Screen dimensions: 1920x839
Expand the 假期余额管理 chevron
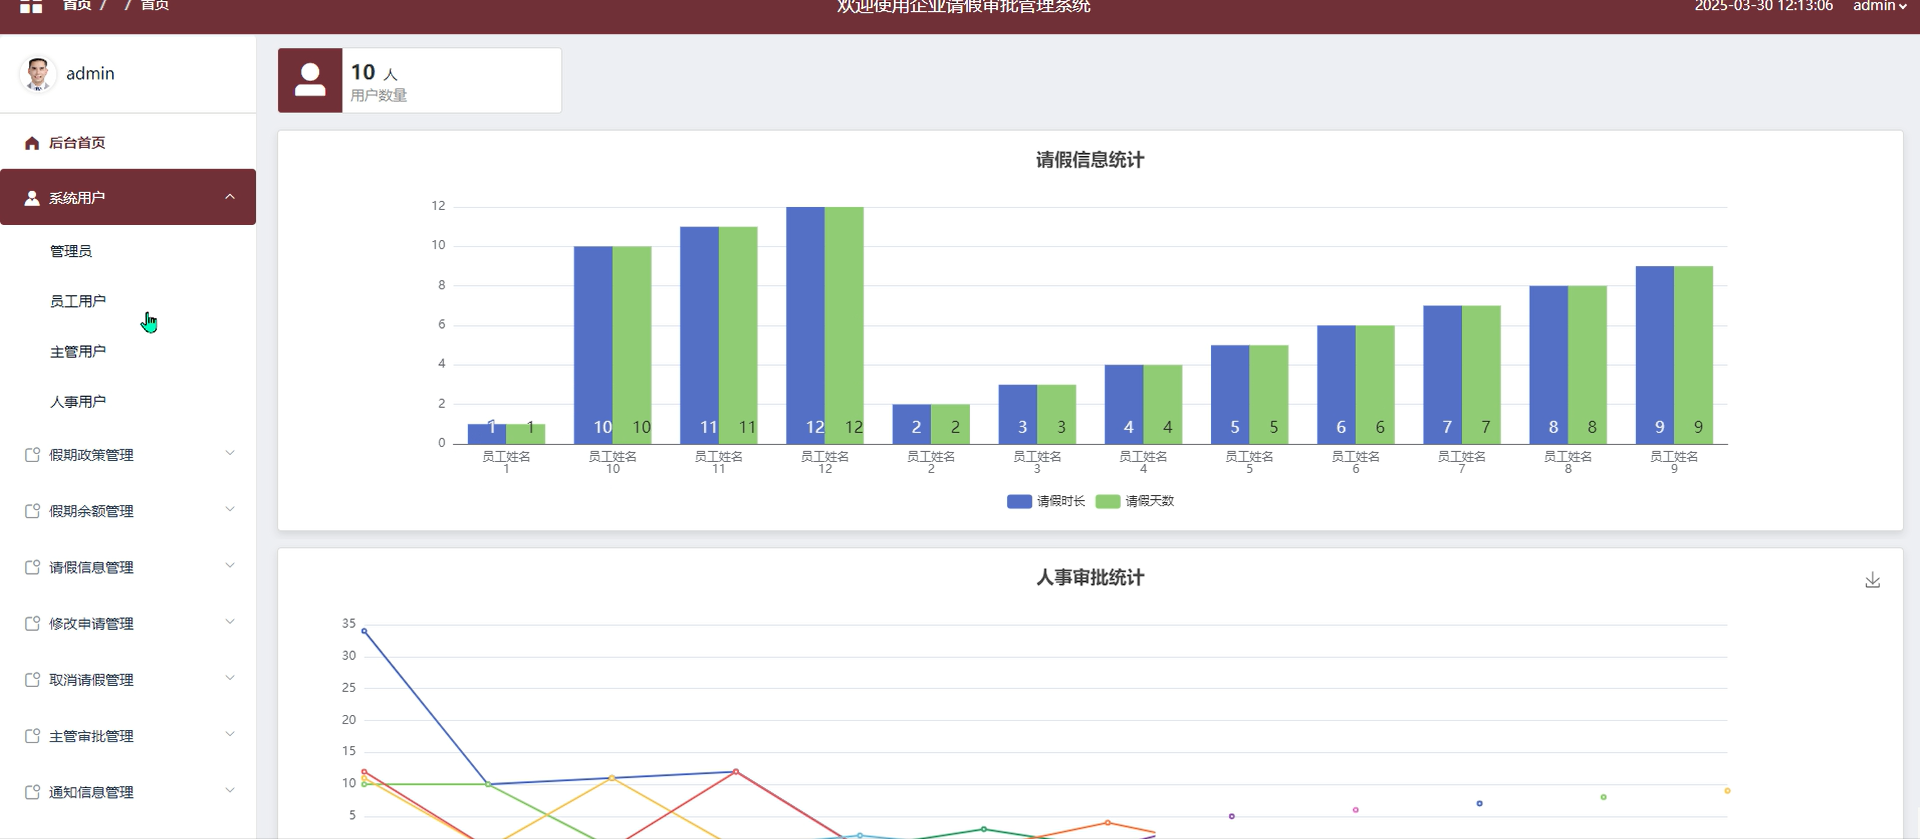tap(230, 510)
